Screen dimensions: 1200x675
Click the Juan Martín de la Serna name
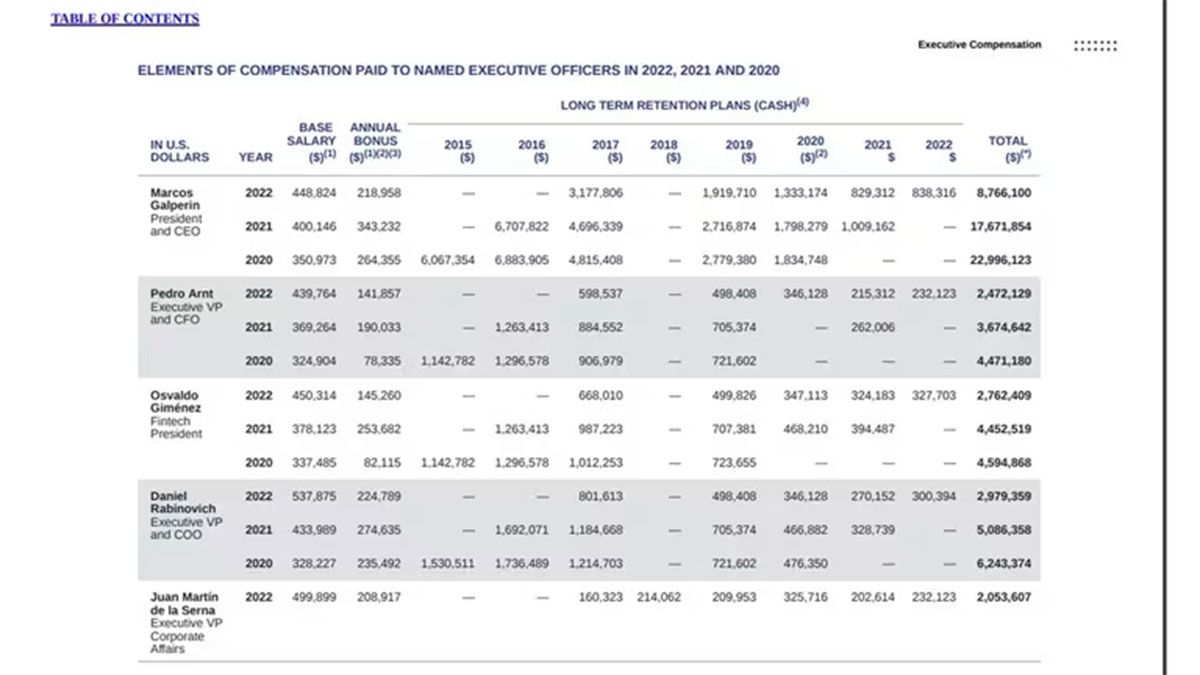click(181, 603)
